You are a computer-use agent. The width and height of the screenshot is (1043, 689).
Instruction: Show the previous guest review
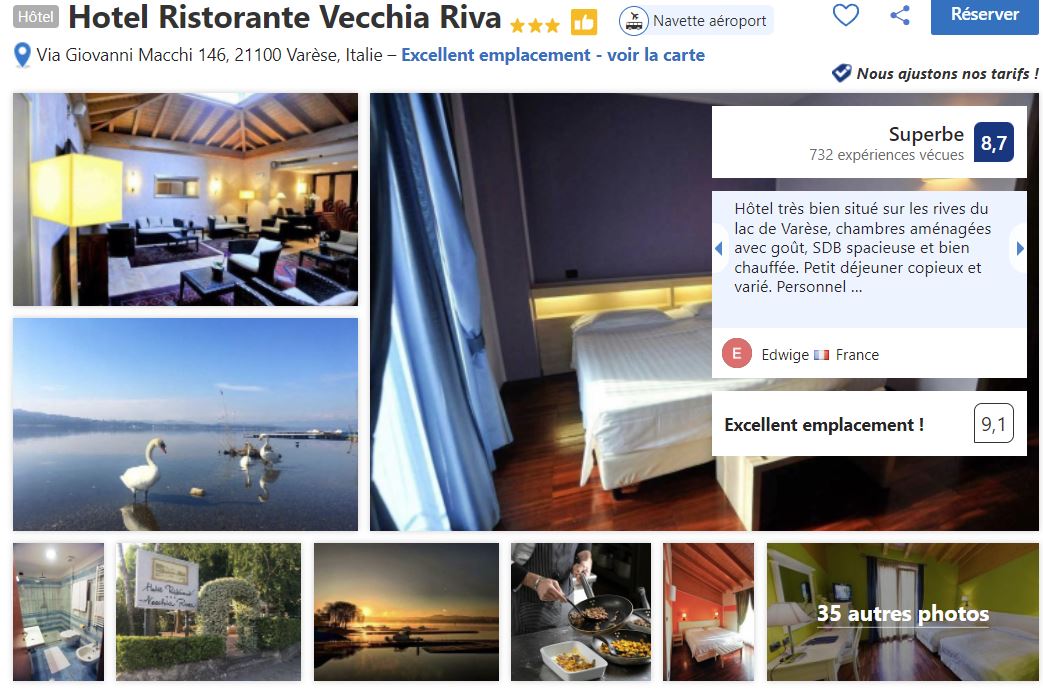[x=719, y=248]
